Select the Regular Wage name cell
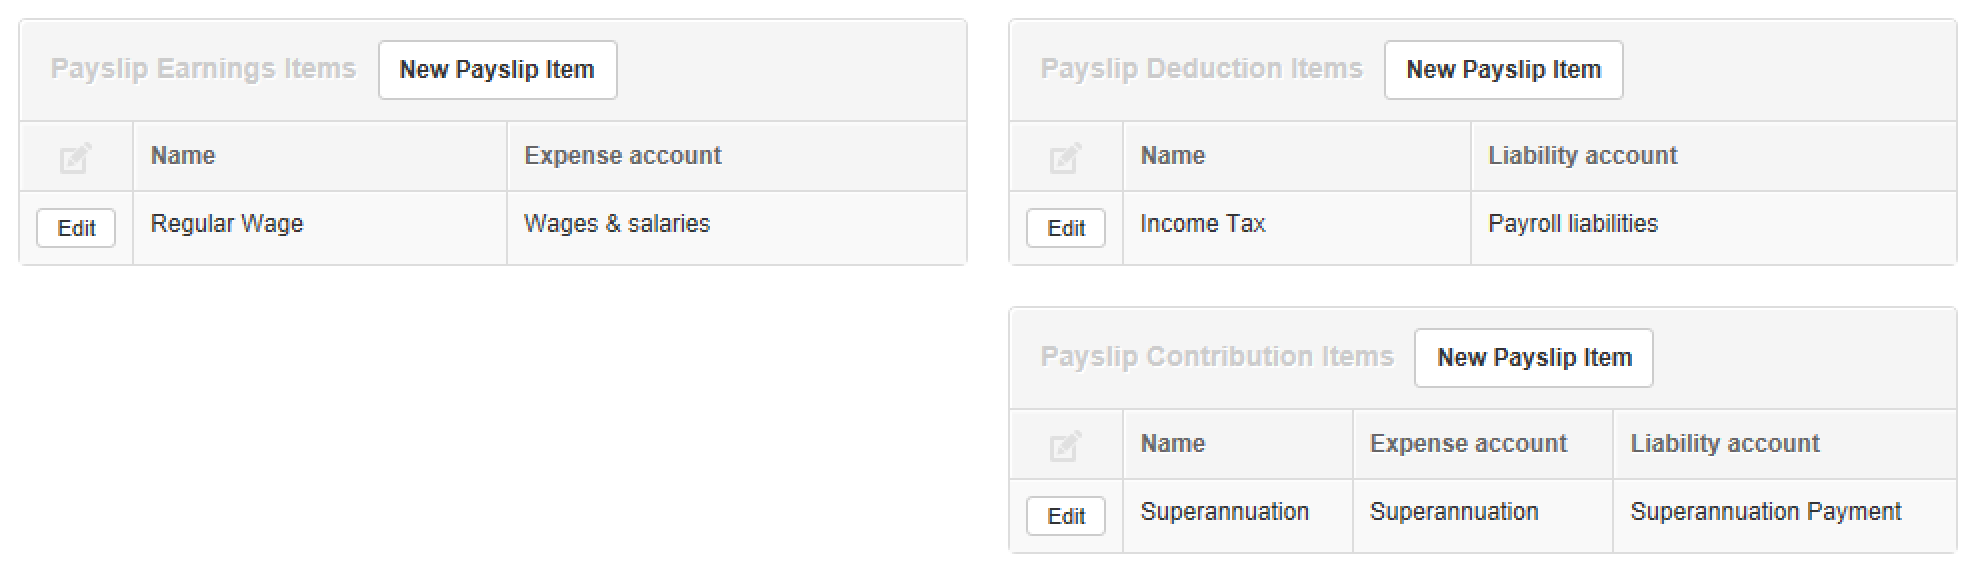The height and width of the screenshot is (567, 1977). 227,224
